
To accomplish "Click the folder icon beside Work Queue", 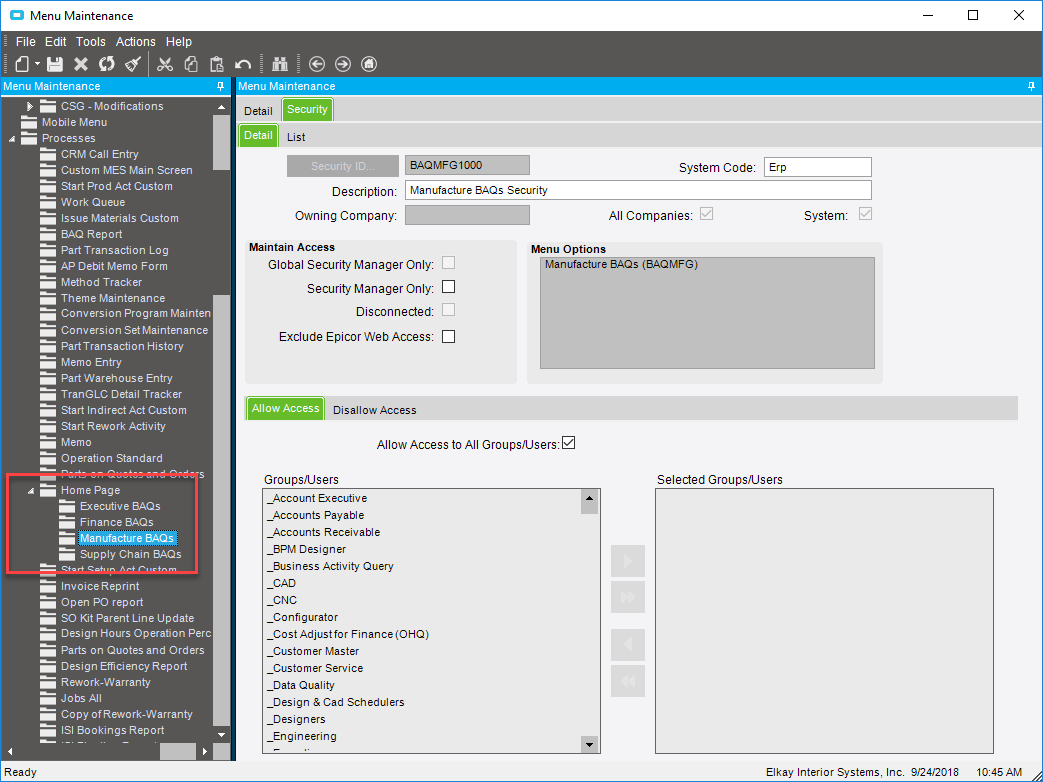I will (48, 201).
